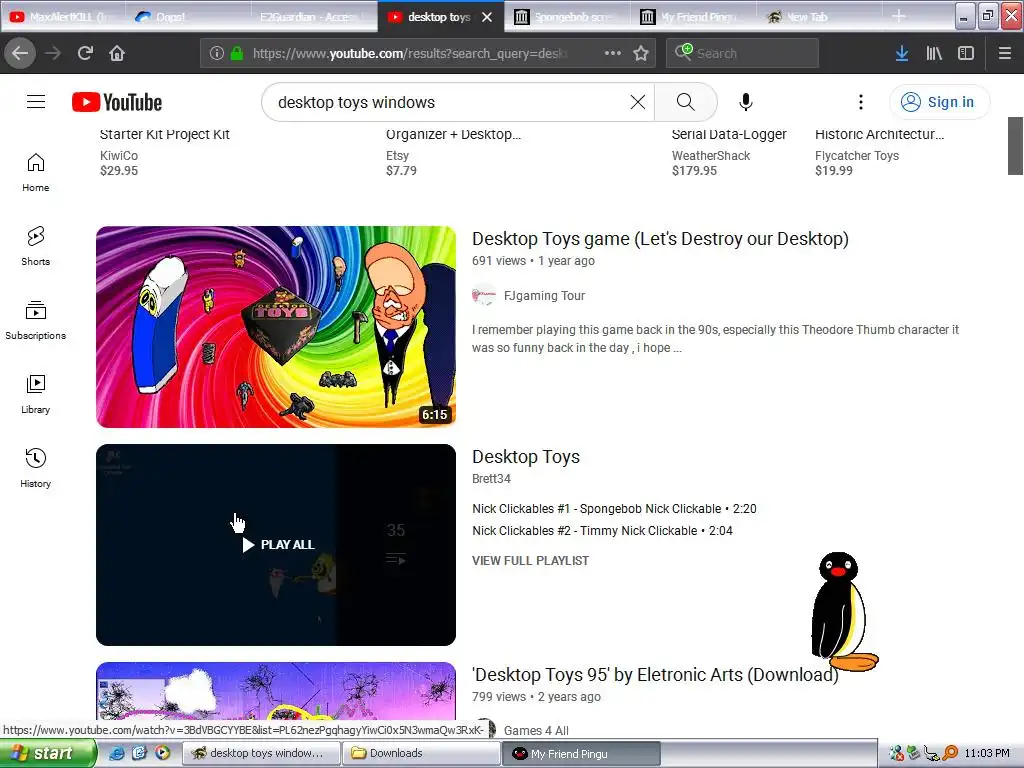The image size is (1024, 768).
Task: Open the Games 4 All channel link
Action: coord(536,731)
